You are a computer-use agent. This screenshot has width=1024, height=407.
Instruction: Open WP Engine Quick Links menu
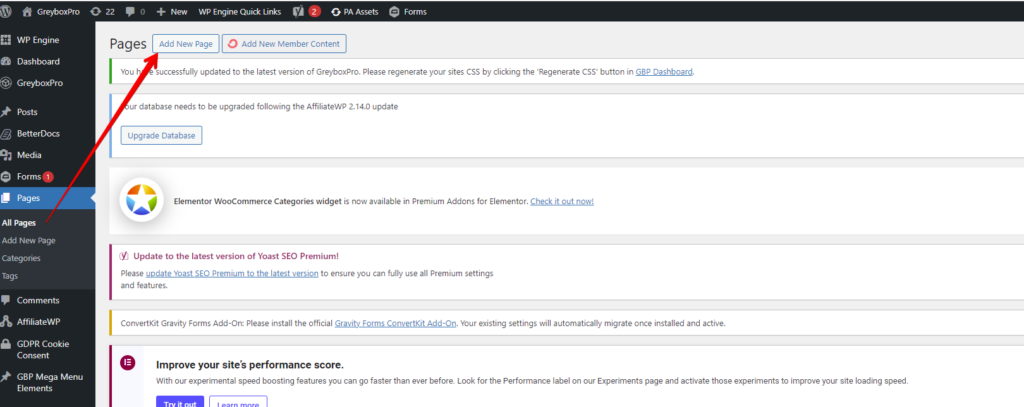coord(240,12)
